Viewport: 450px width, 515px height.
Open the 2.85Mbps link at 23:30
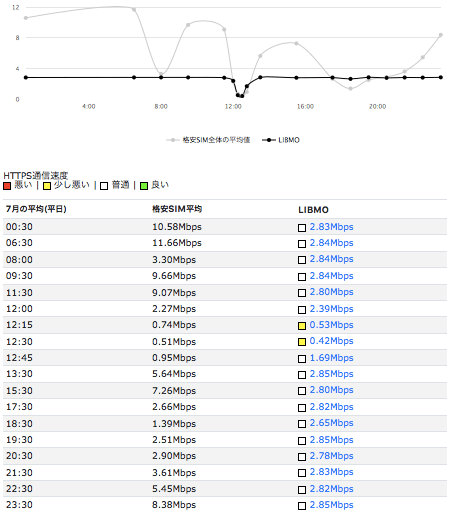point(331,505)
